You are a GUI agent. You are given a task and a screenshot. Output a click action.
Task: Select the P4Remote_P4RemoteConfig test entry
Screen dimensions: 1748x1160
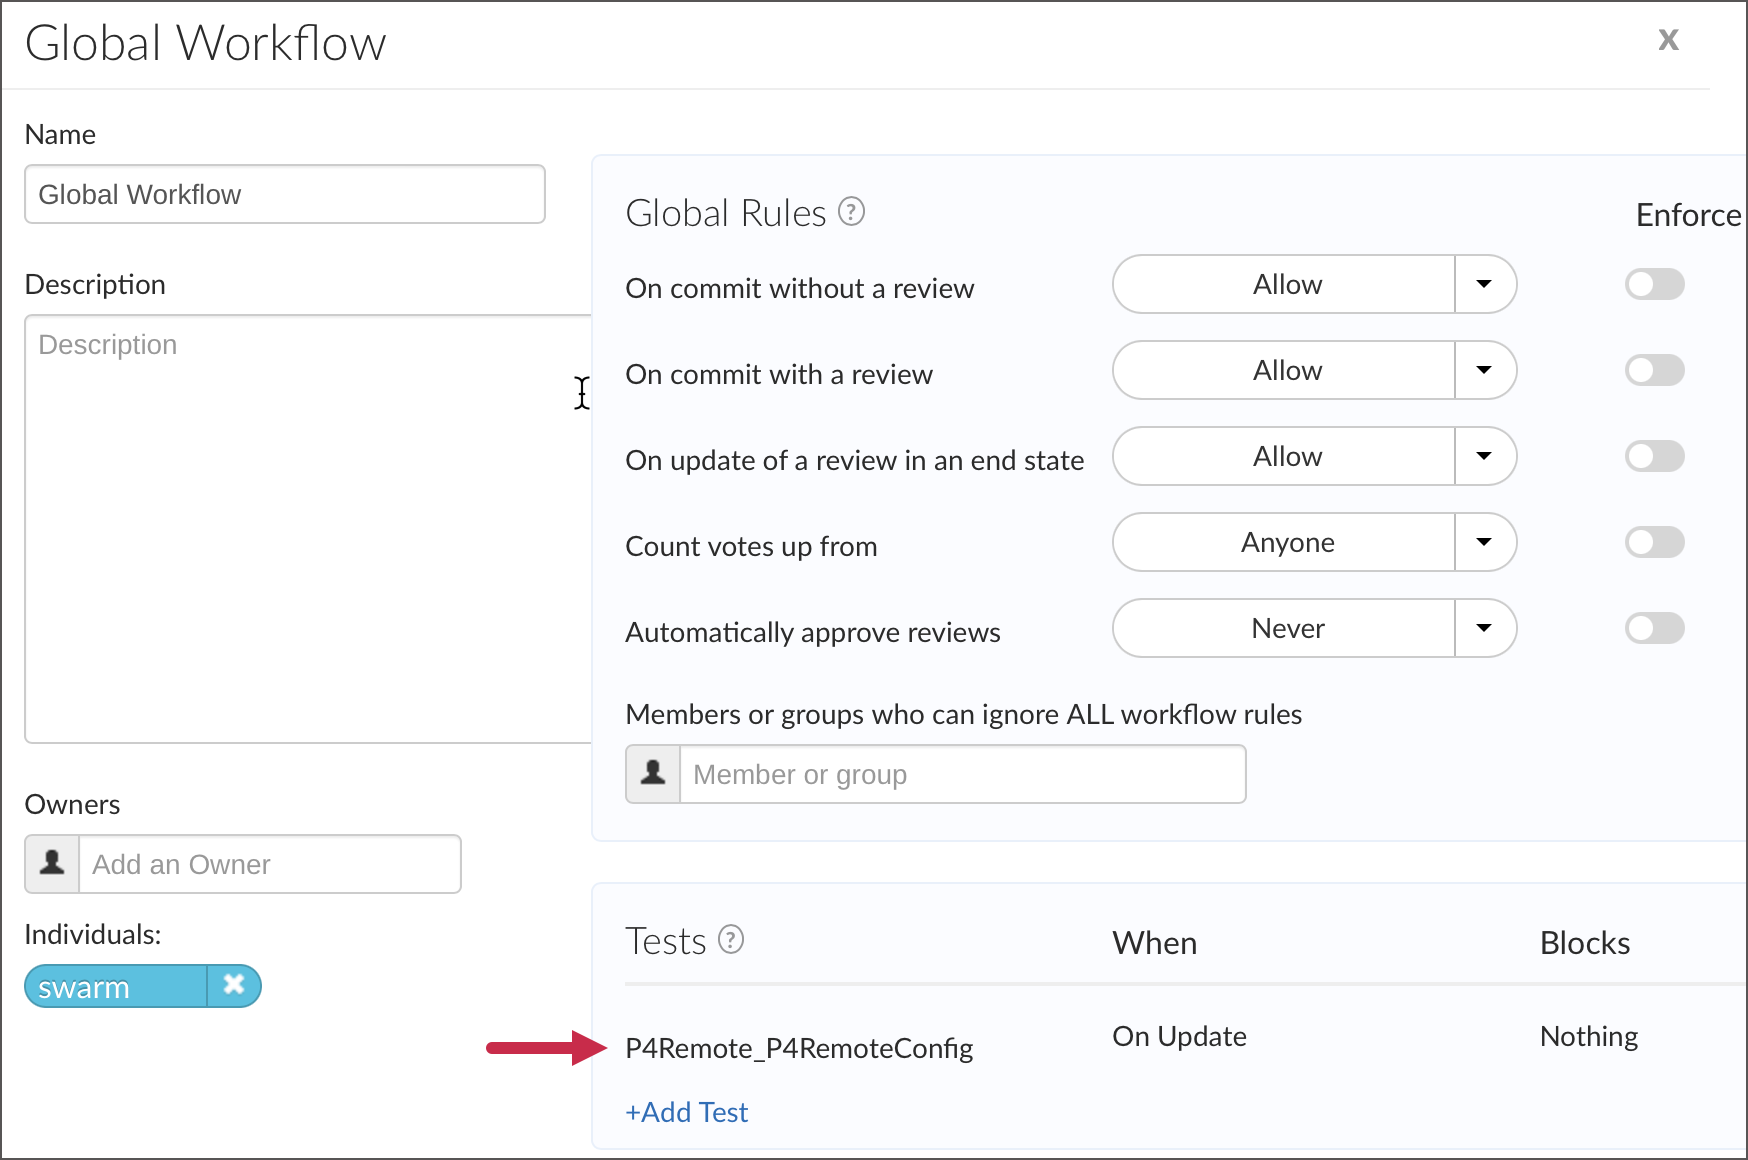point(799,1047)
